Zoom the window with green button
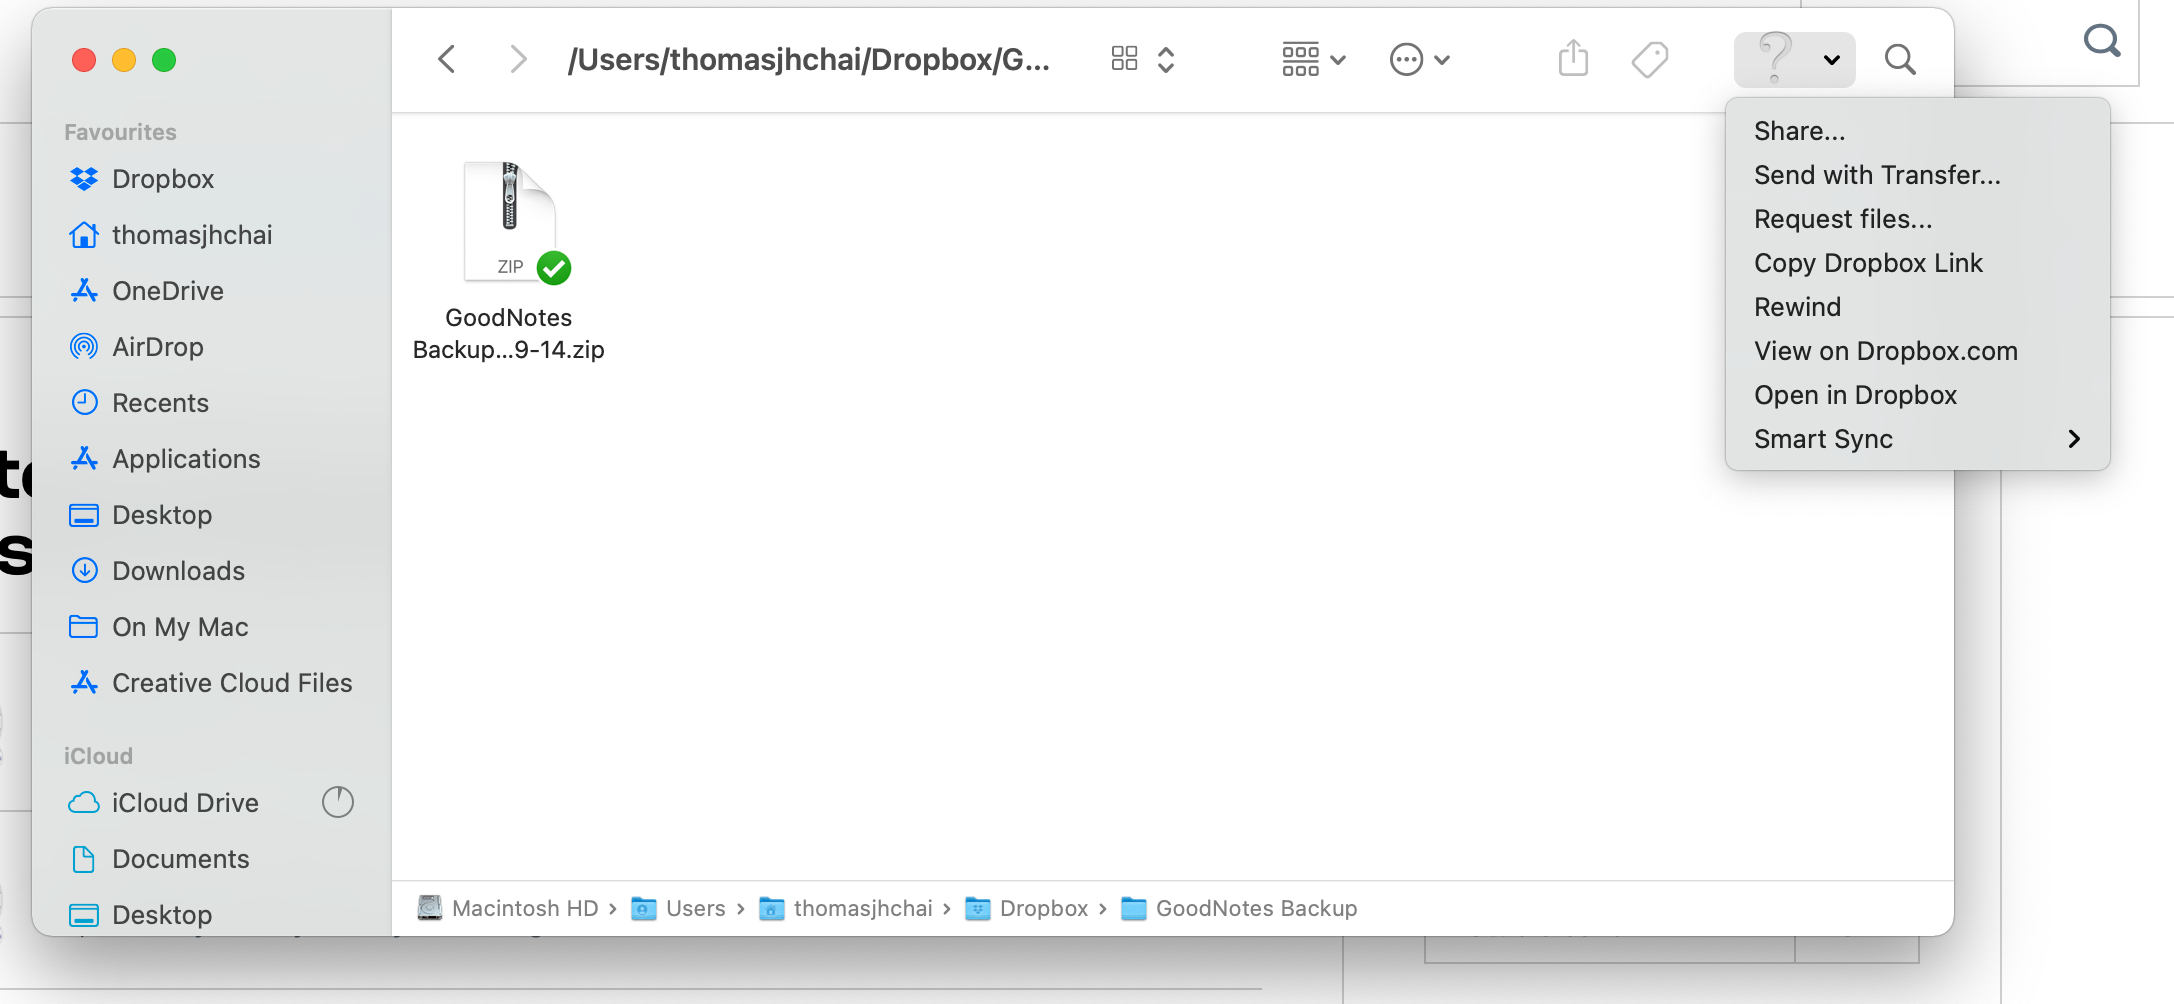The width and height of the screenshot is (2174, 1004). 164,60
